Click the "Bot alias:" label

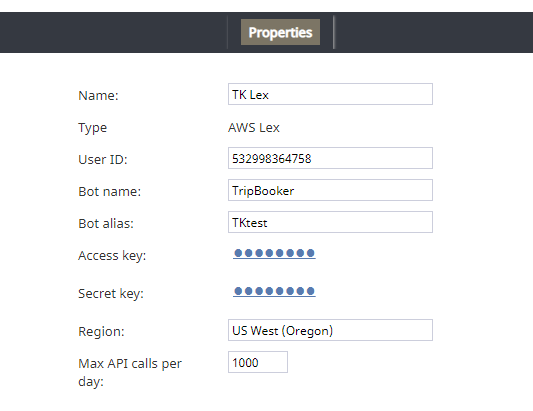coord(106,223)
